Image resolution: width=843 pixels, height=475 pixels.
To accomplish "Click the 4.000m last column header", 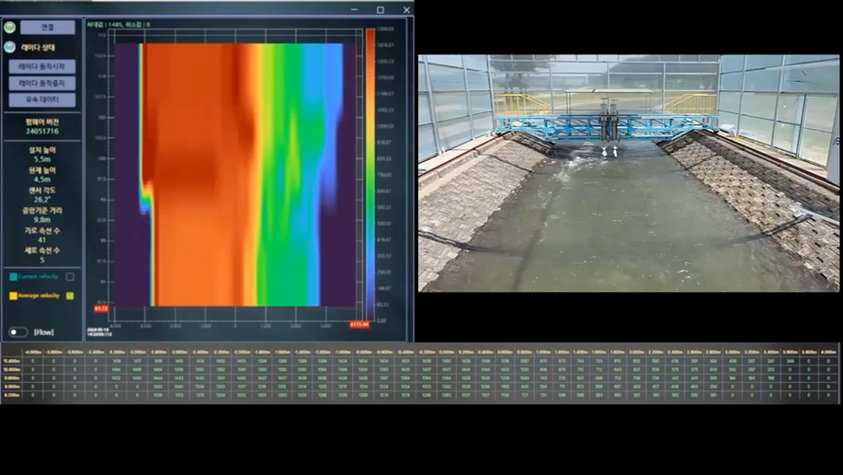I will [828, 352].
